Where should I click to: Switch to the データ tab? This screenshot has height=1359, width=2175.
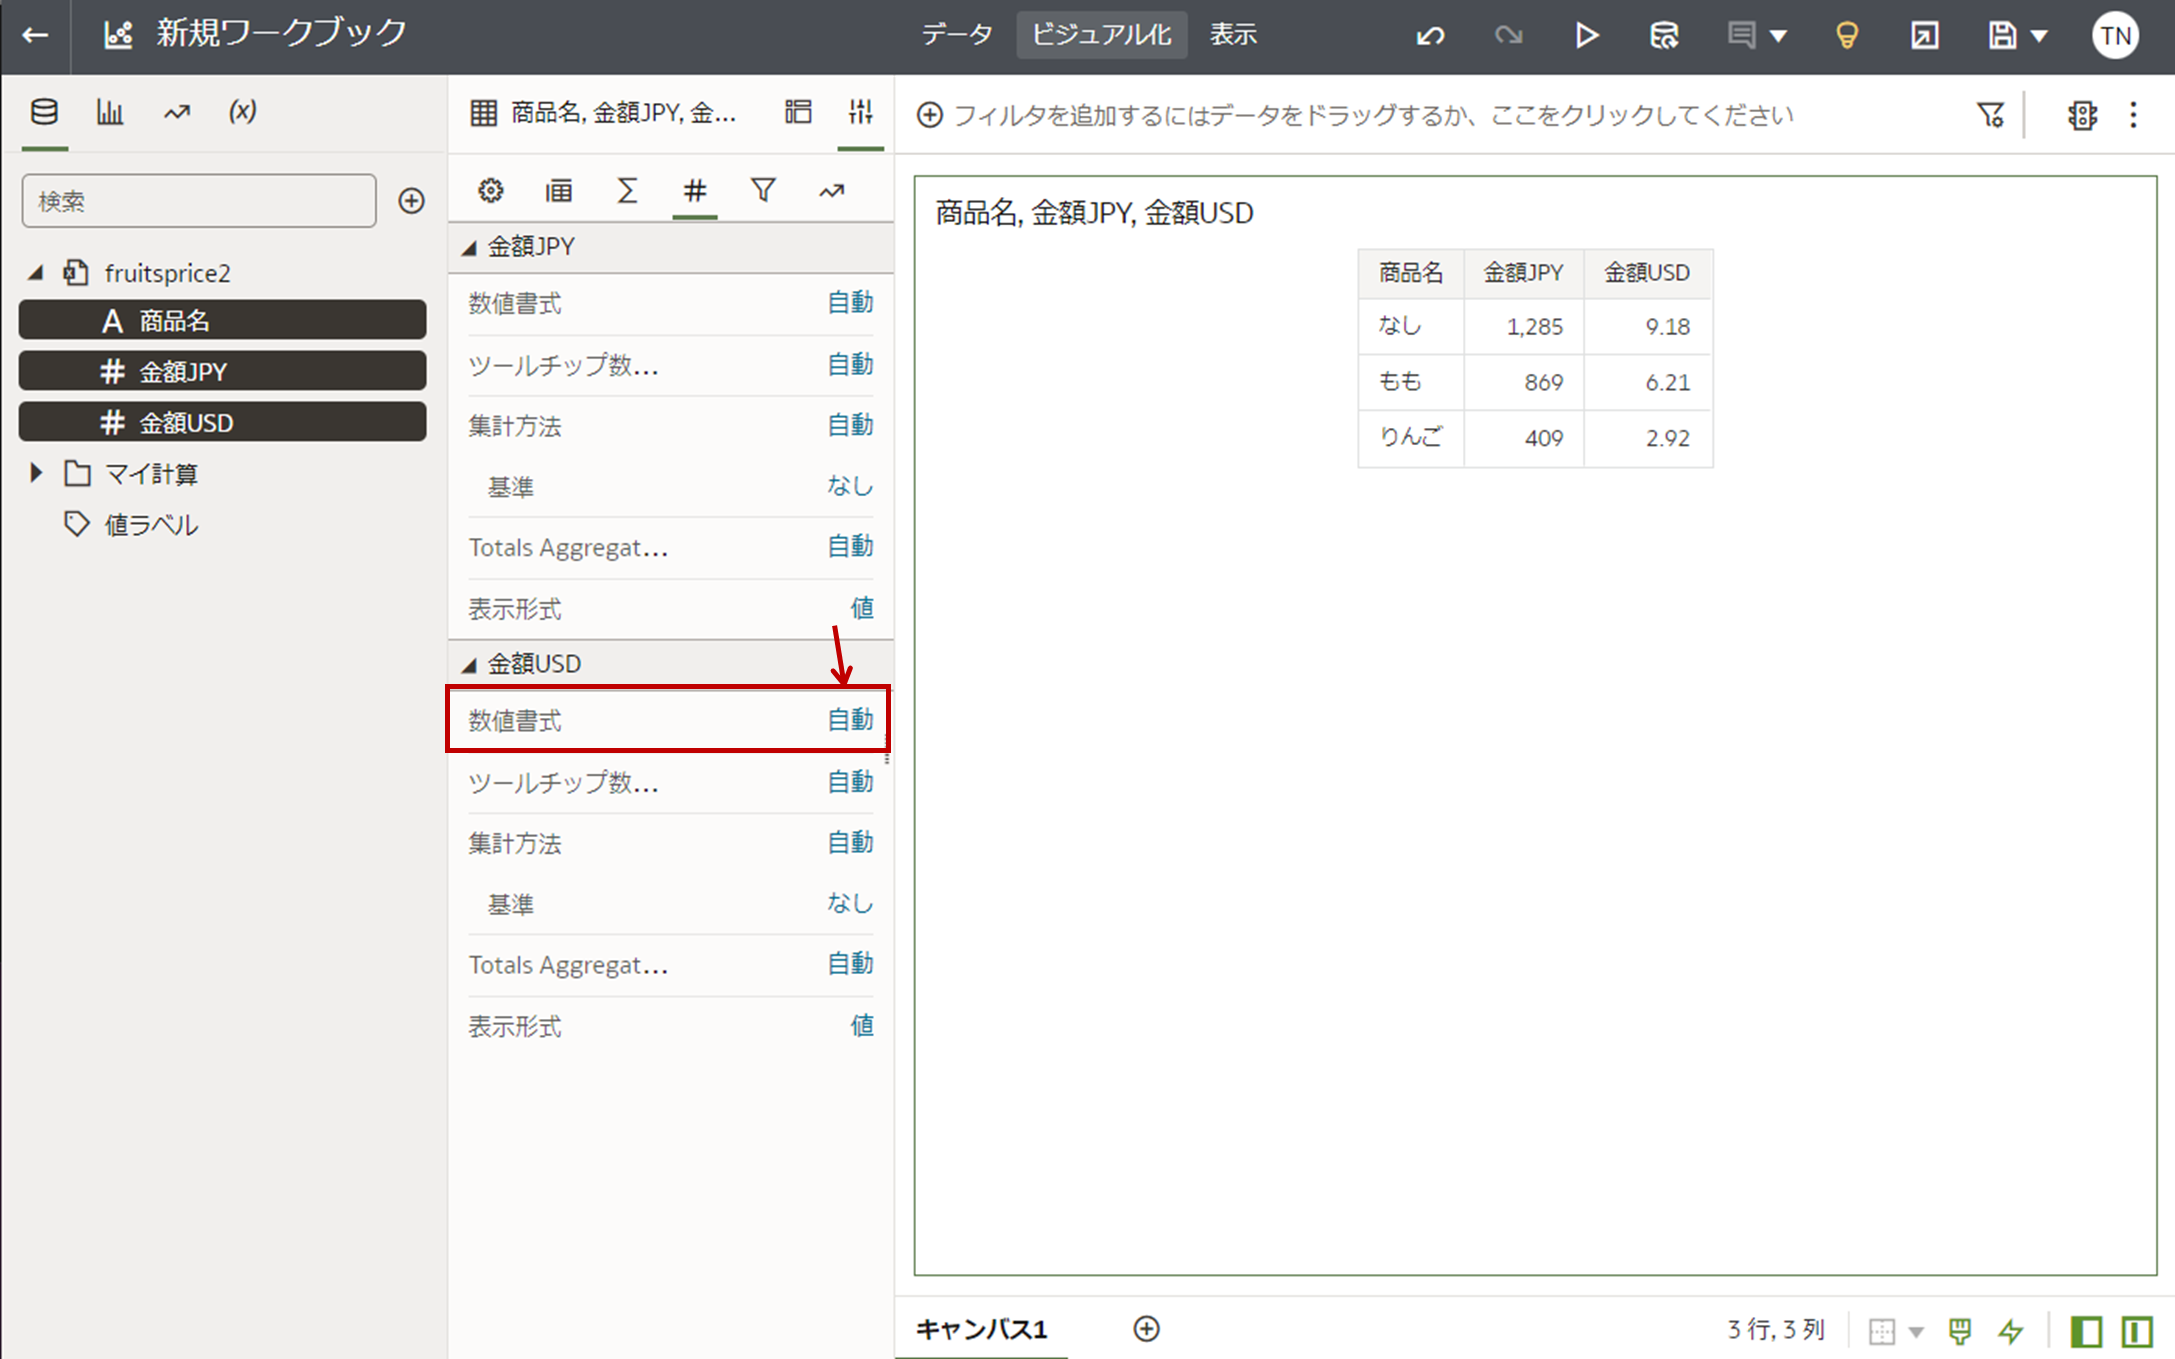point(957,35)
